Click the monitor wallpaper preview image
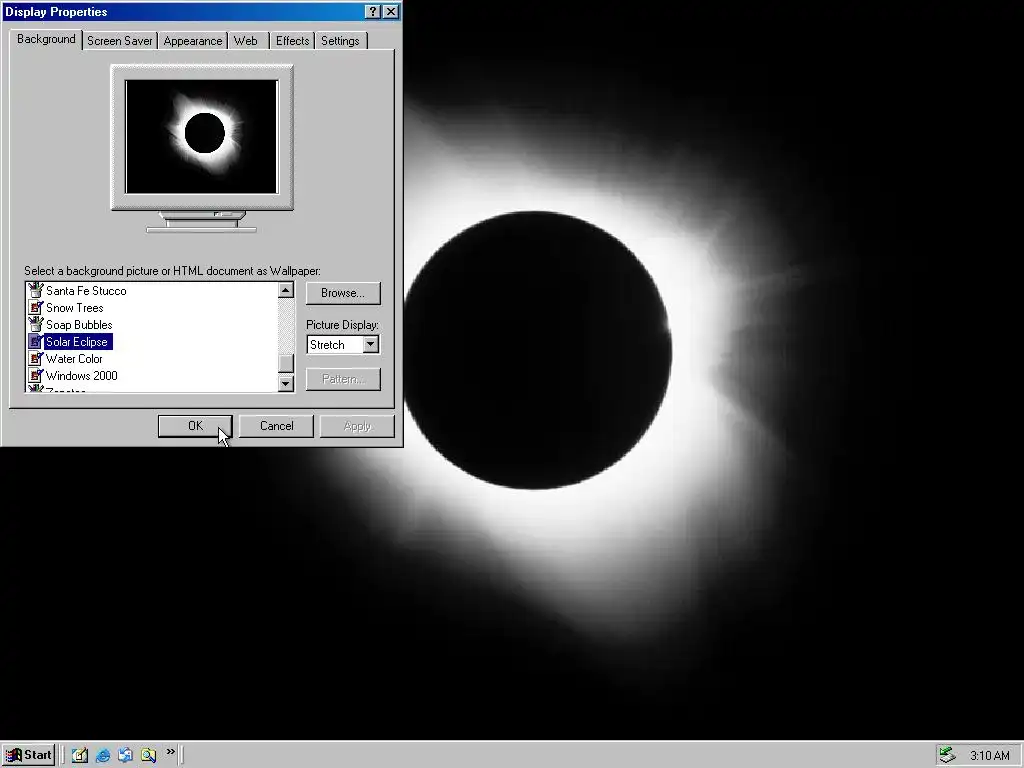 pos(202,136)
